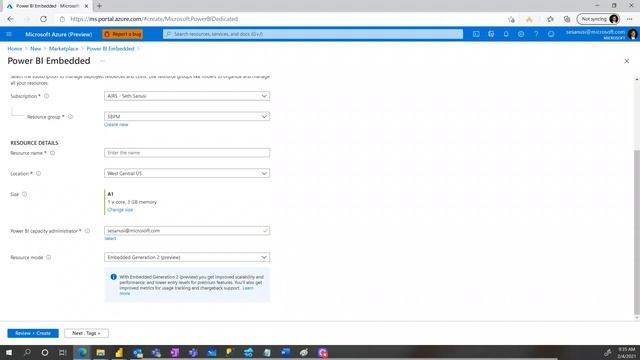Screen dimensions: 640x360
Task: Select the Power BI Embedded browser tab
Action: 47,6
